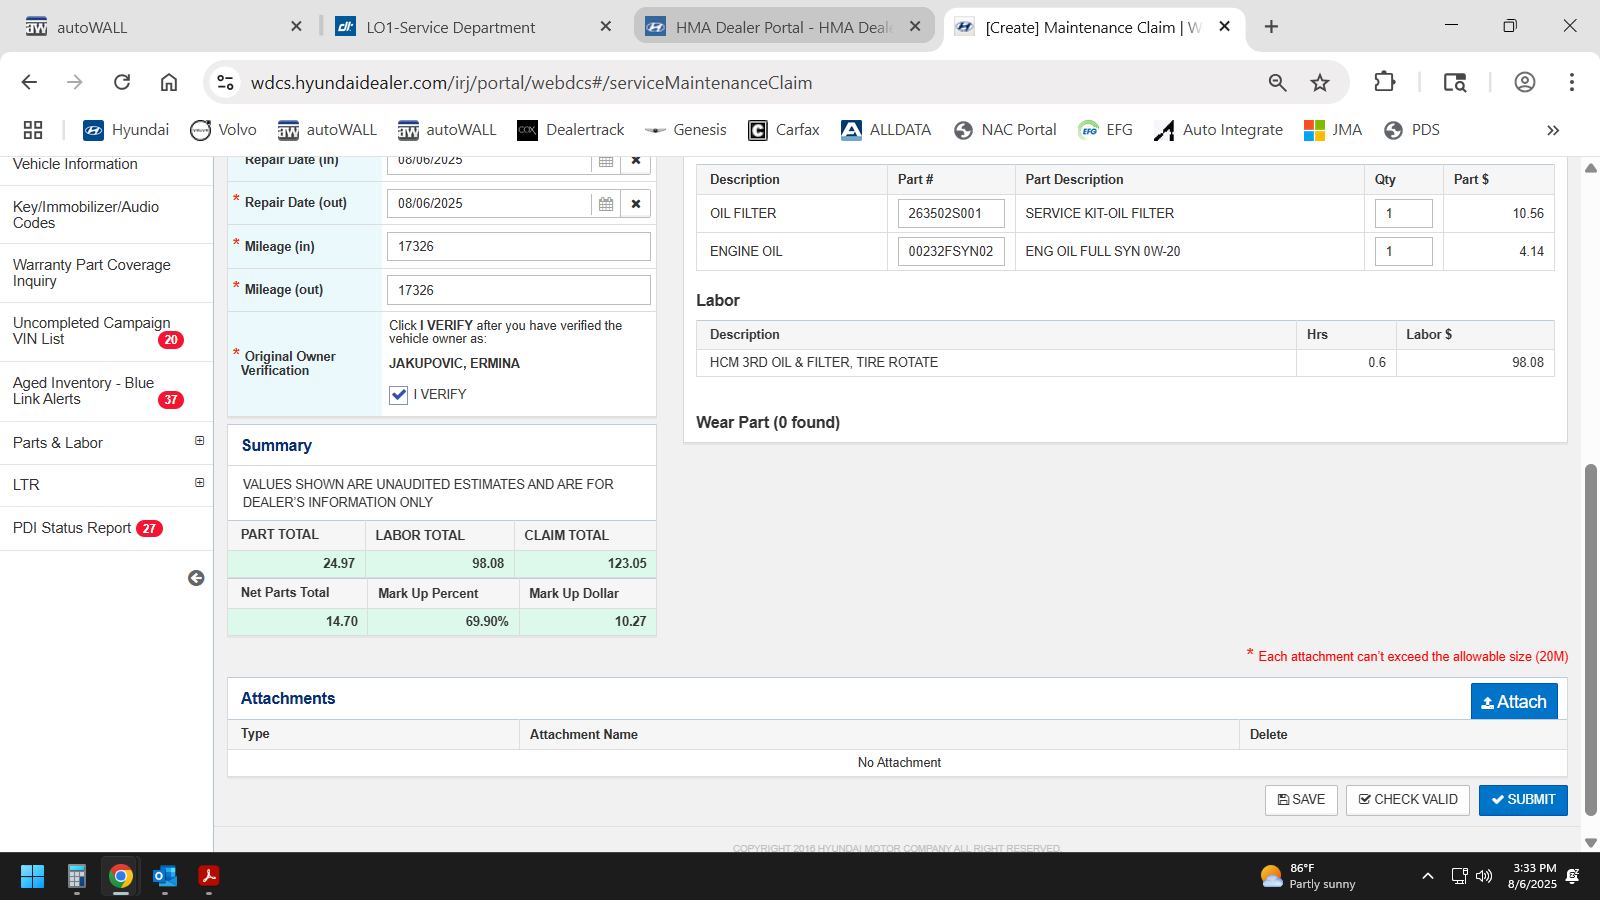
Task: Submit the maintenance claim
Action: pos(1522,800)
